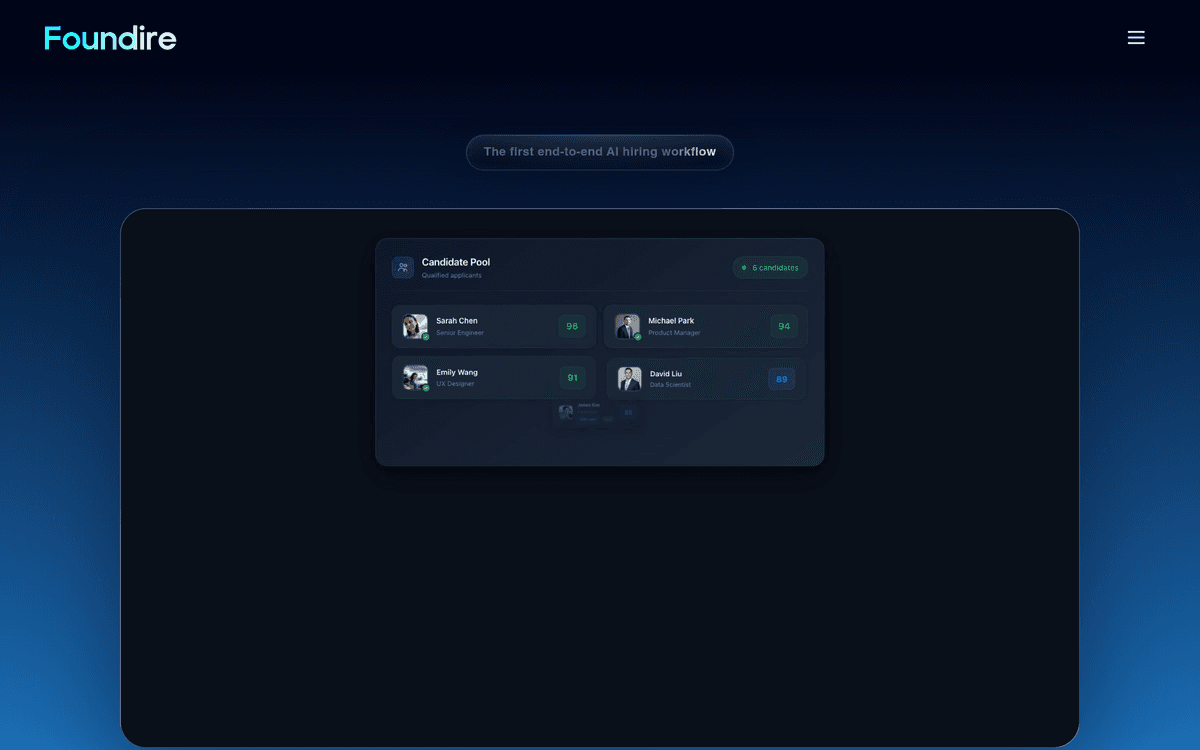This screenshot has width=1200, height=750.
Task: Click Sarah Chen's avatar photo
Action: click(415, 326)
